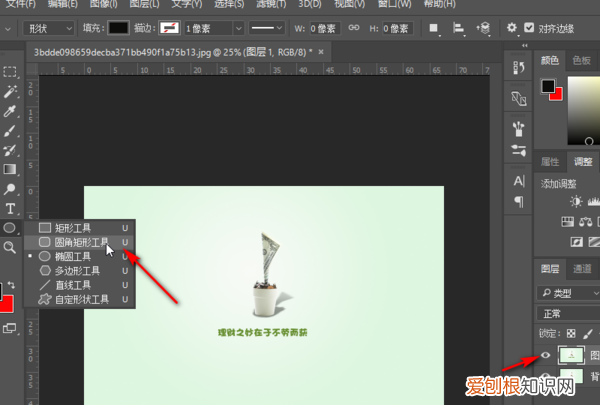
Task: Open the 3D panel icon
Action: point(518,98)
